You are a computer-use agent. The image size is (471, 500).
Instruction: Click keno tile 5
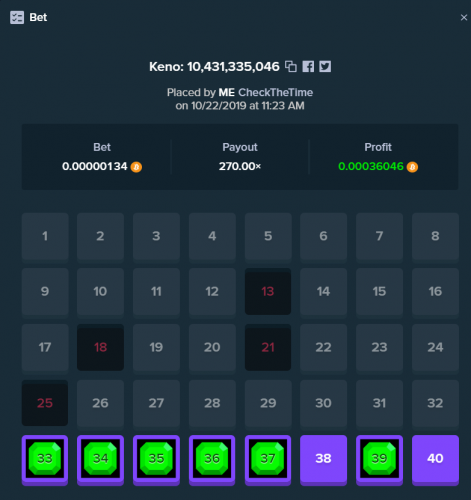(268, 237)
